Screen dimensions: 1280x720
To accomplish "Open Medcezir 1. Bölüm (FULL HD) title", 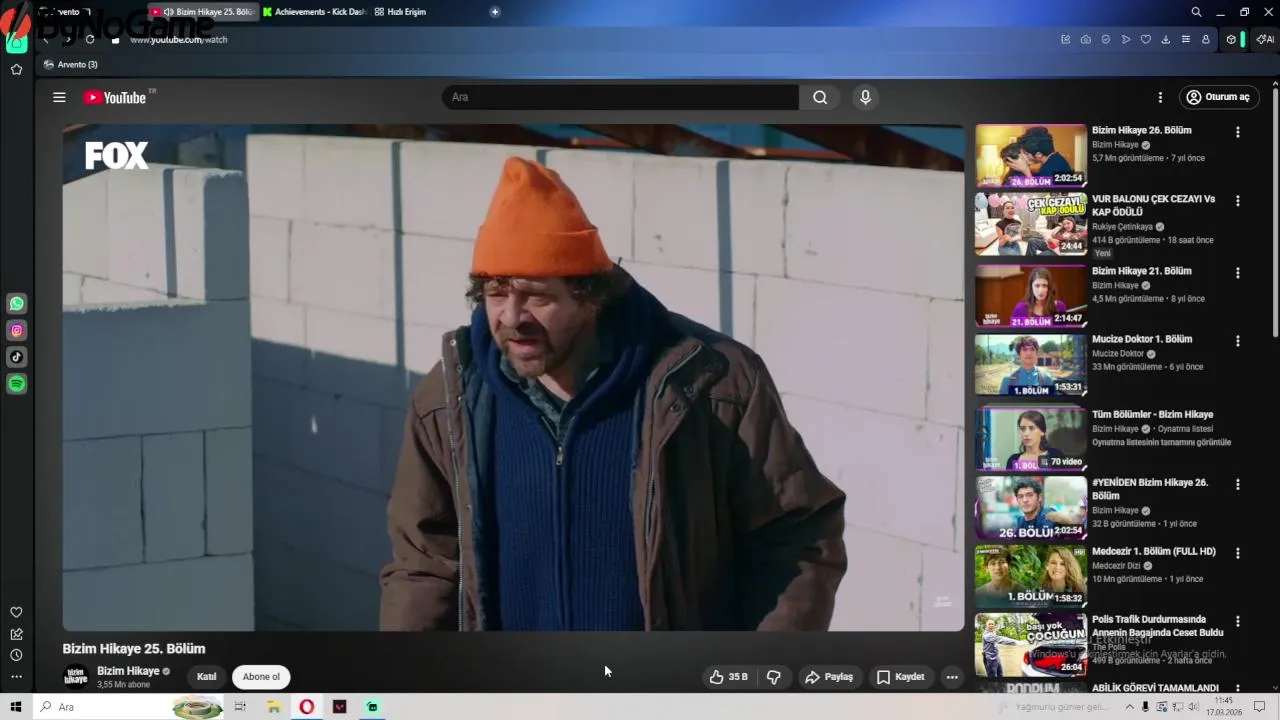I will (1154, 551).
